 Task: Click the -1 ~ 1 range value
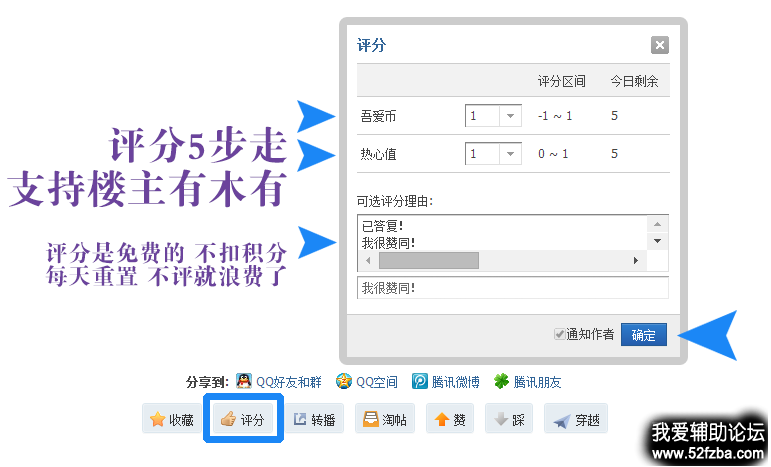(x=555, y=116)
